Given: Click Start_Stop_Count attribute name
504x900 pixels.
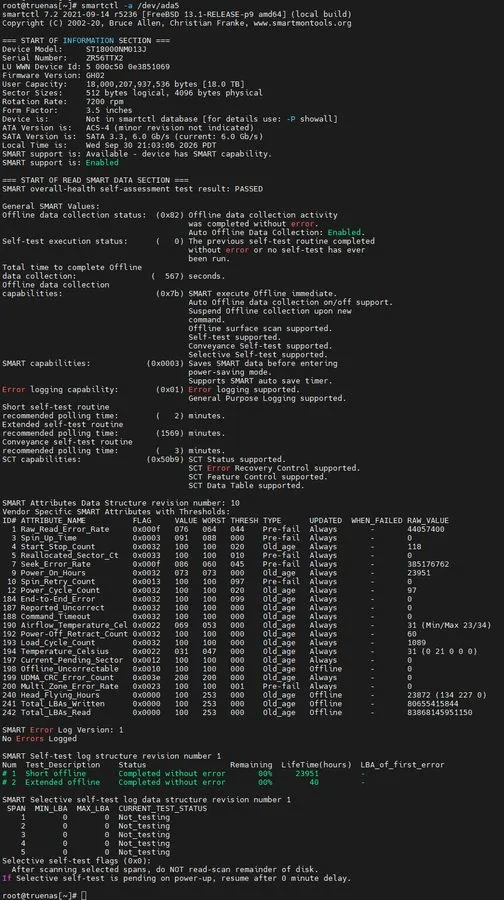Looking at the screenshot, I should click(x=58, y=546).
